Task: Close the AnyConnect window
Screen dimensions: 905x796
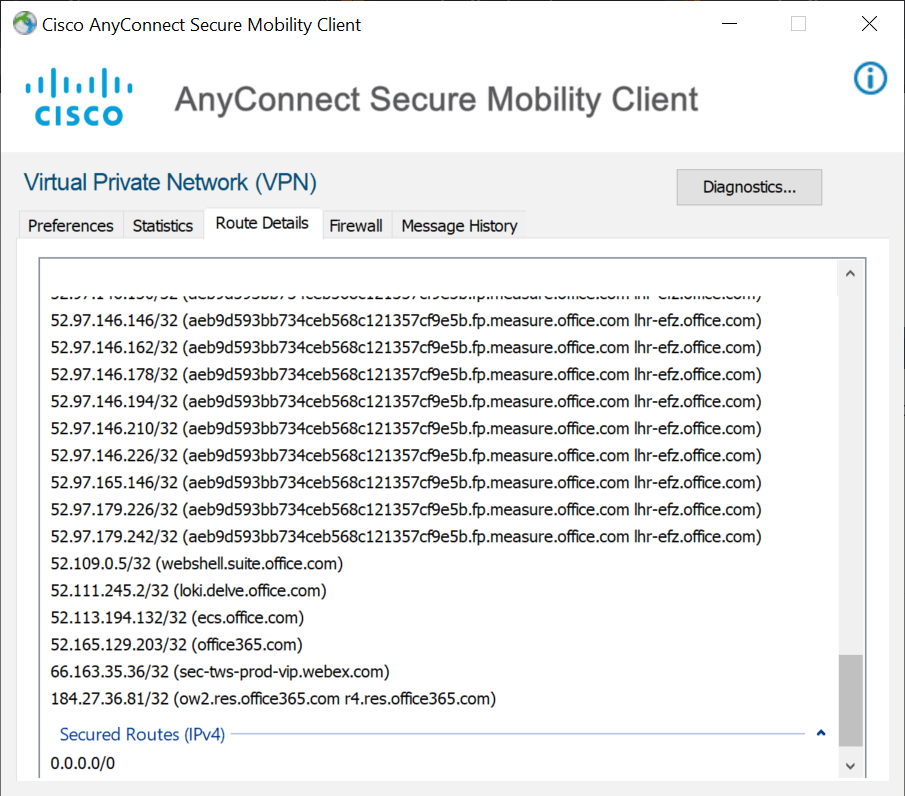Action: click(x=868, y=24)
